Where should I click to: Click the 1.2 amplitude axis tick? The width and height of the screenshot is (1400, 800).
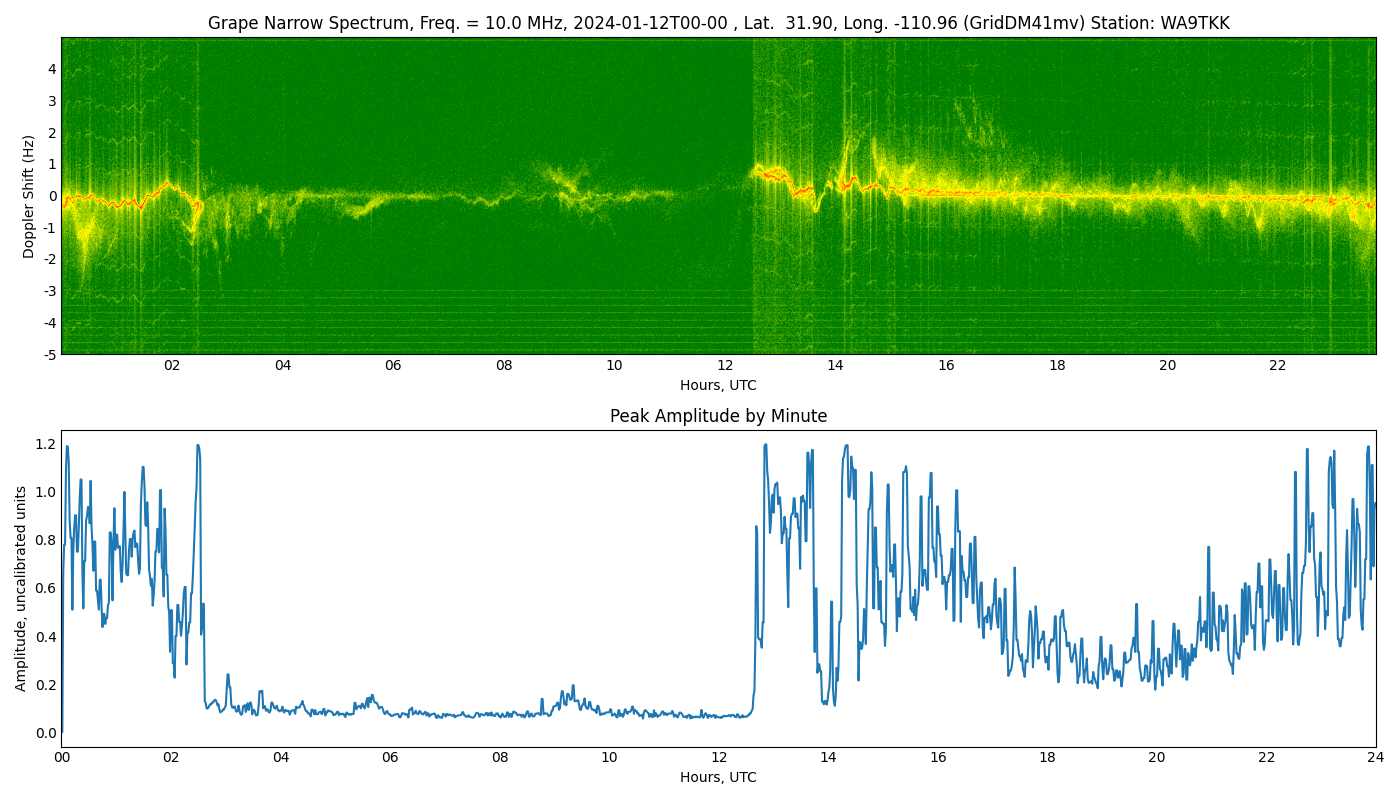click(46, 444)
